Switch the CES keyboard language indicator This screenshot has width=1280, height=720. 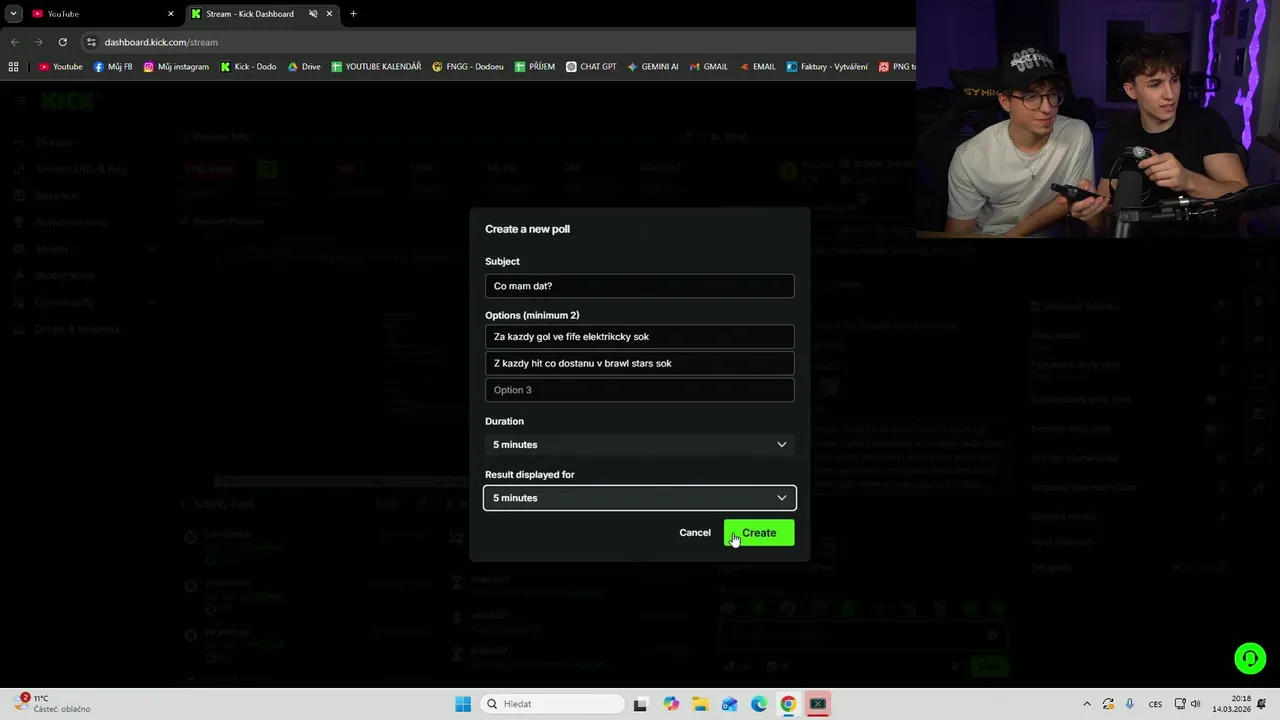(1155, 704)
